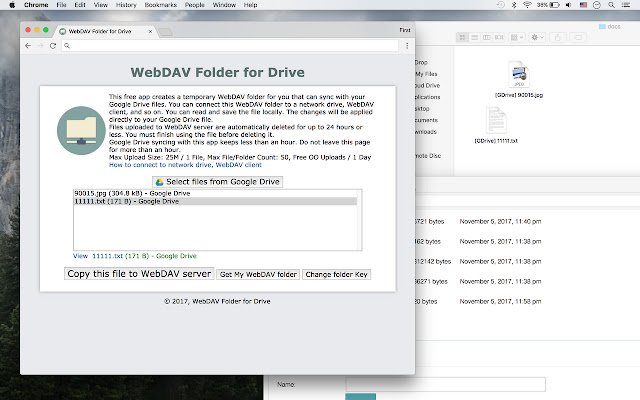Screen dimensions: 640x400
Task: Switch Finder to column view
Action: click(x=487, y=37)
